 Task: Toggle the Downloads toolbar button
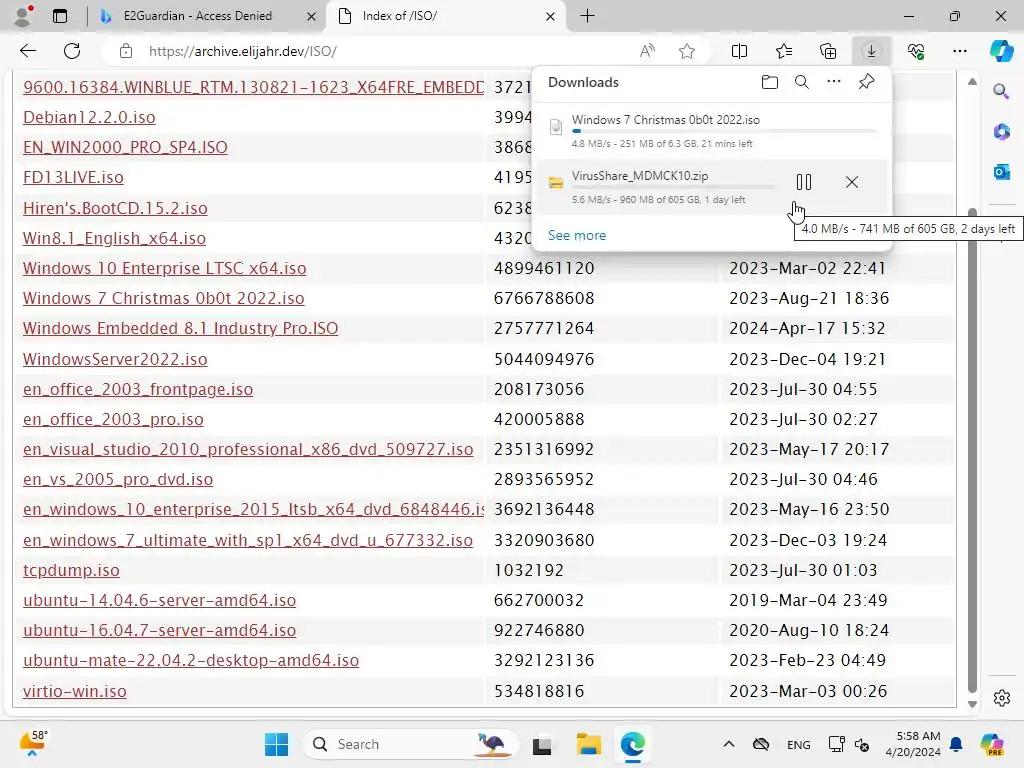(871, 51)
